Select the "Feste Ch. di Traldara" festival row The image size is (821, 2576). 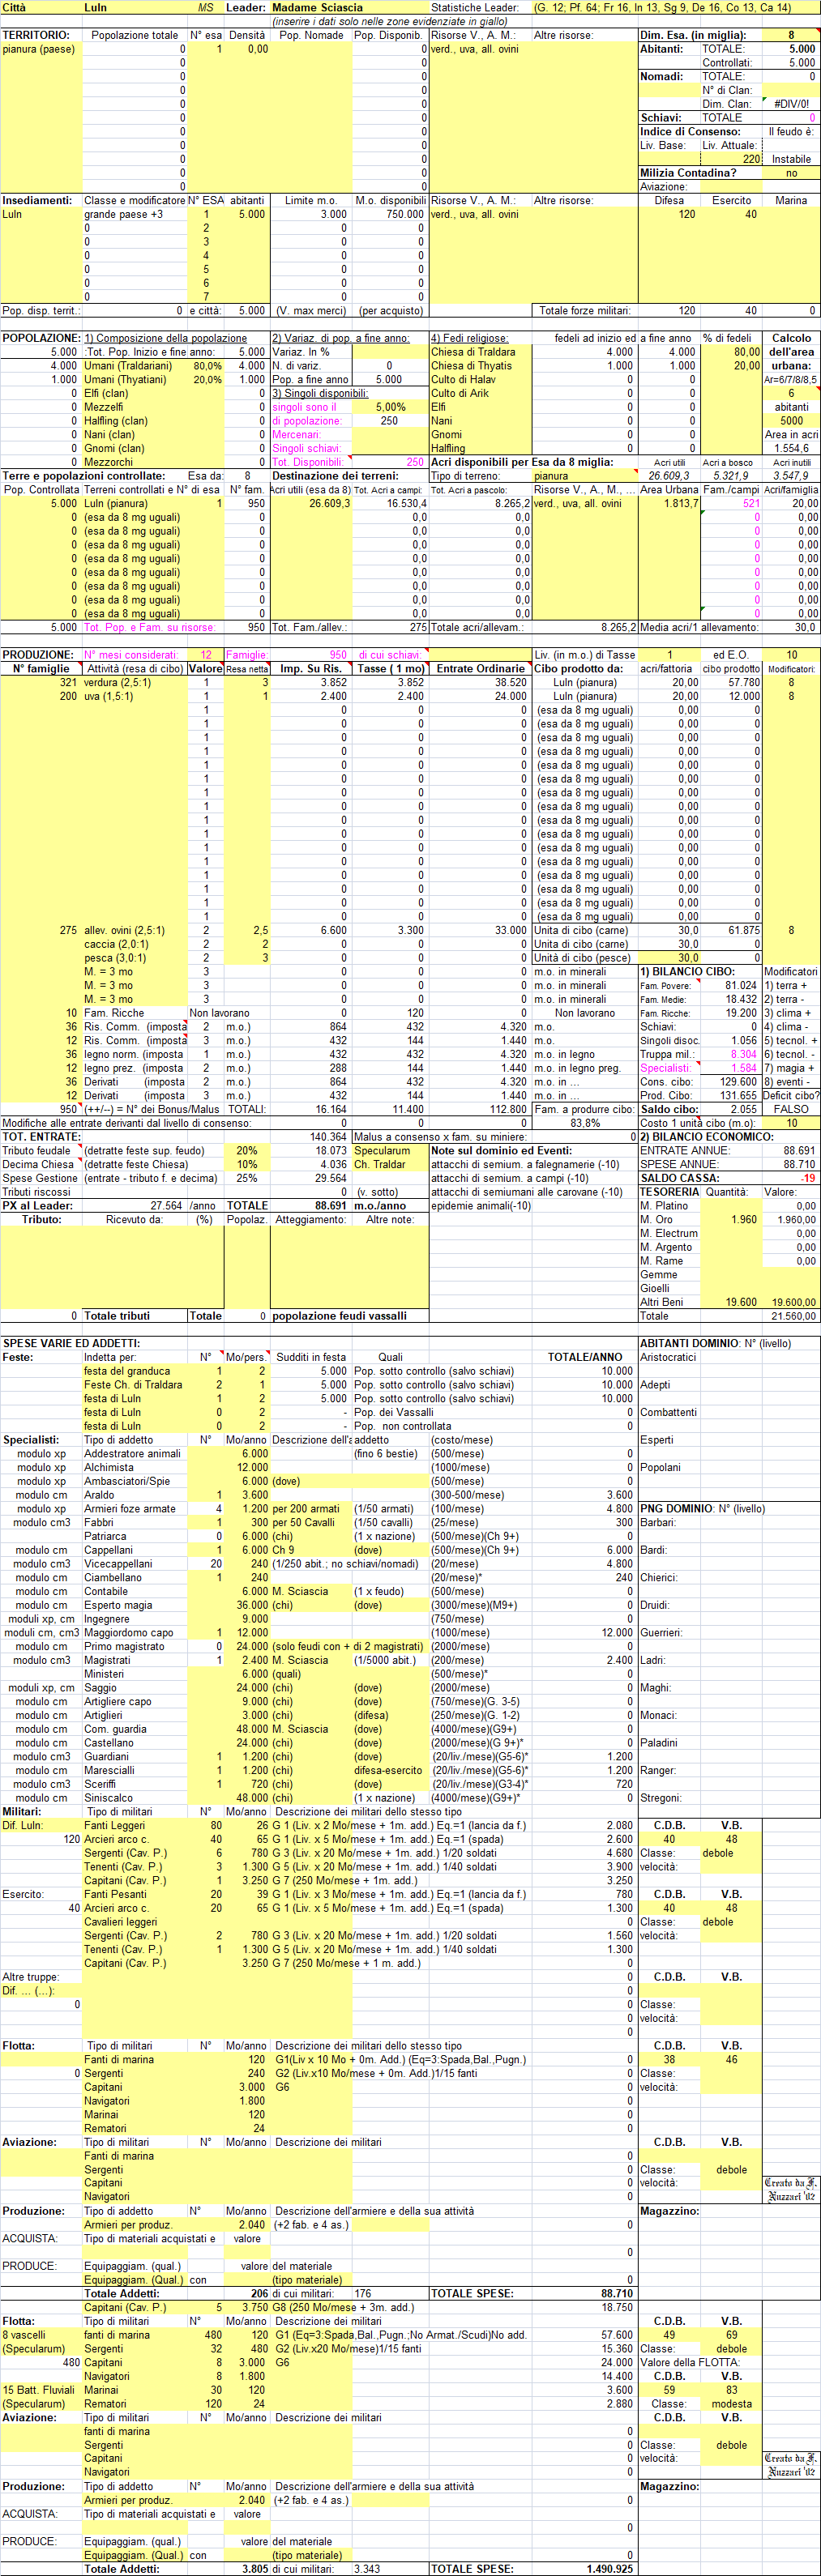click(133, 1386)
